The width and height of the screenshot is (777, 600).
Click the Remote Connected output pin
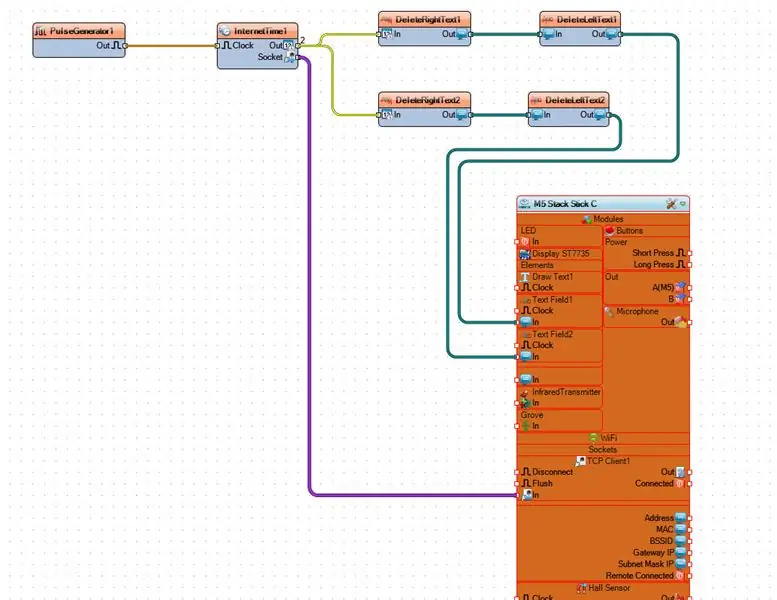(690, 576)
